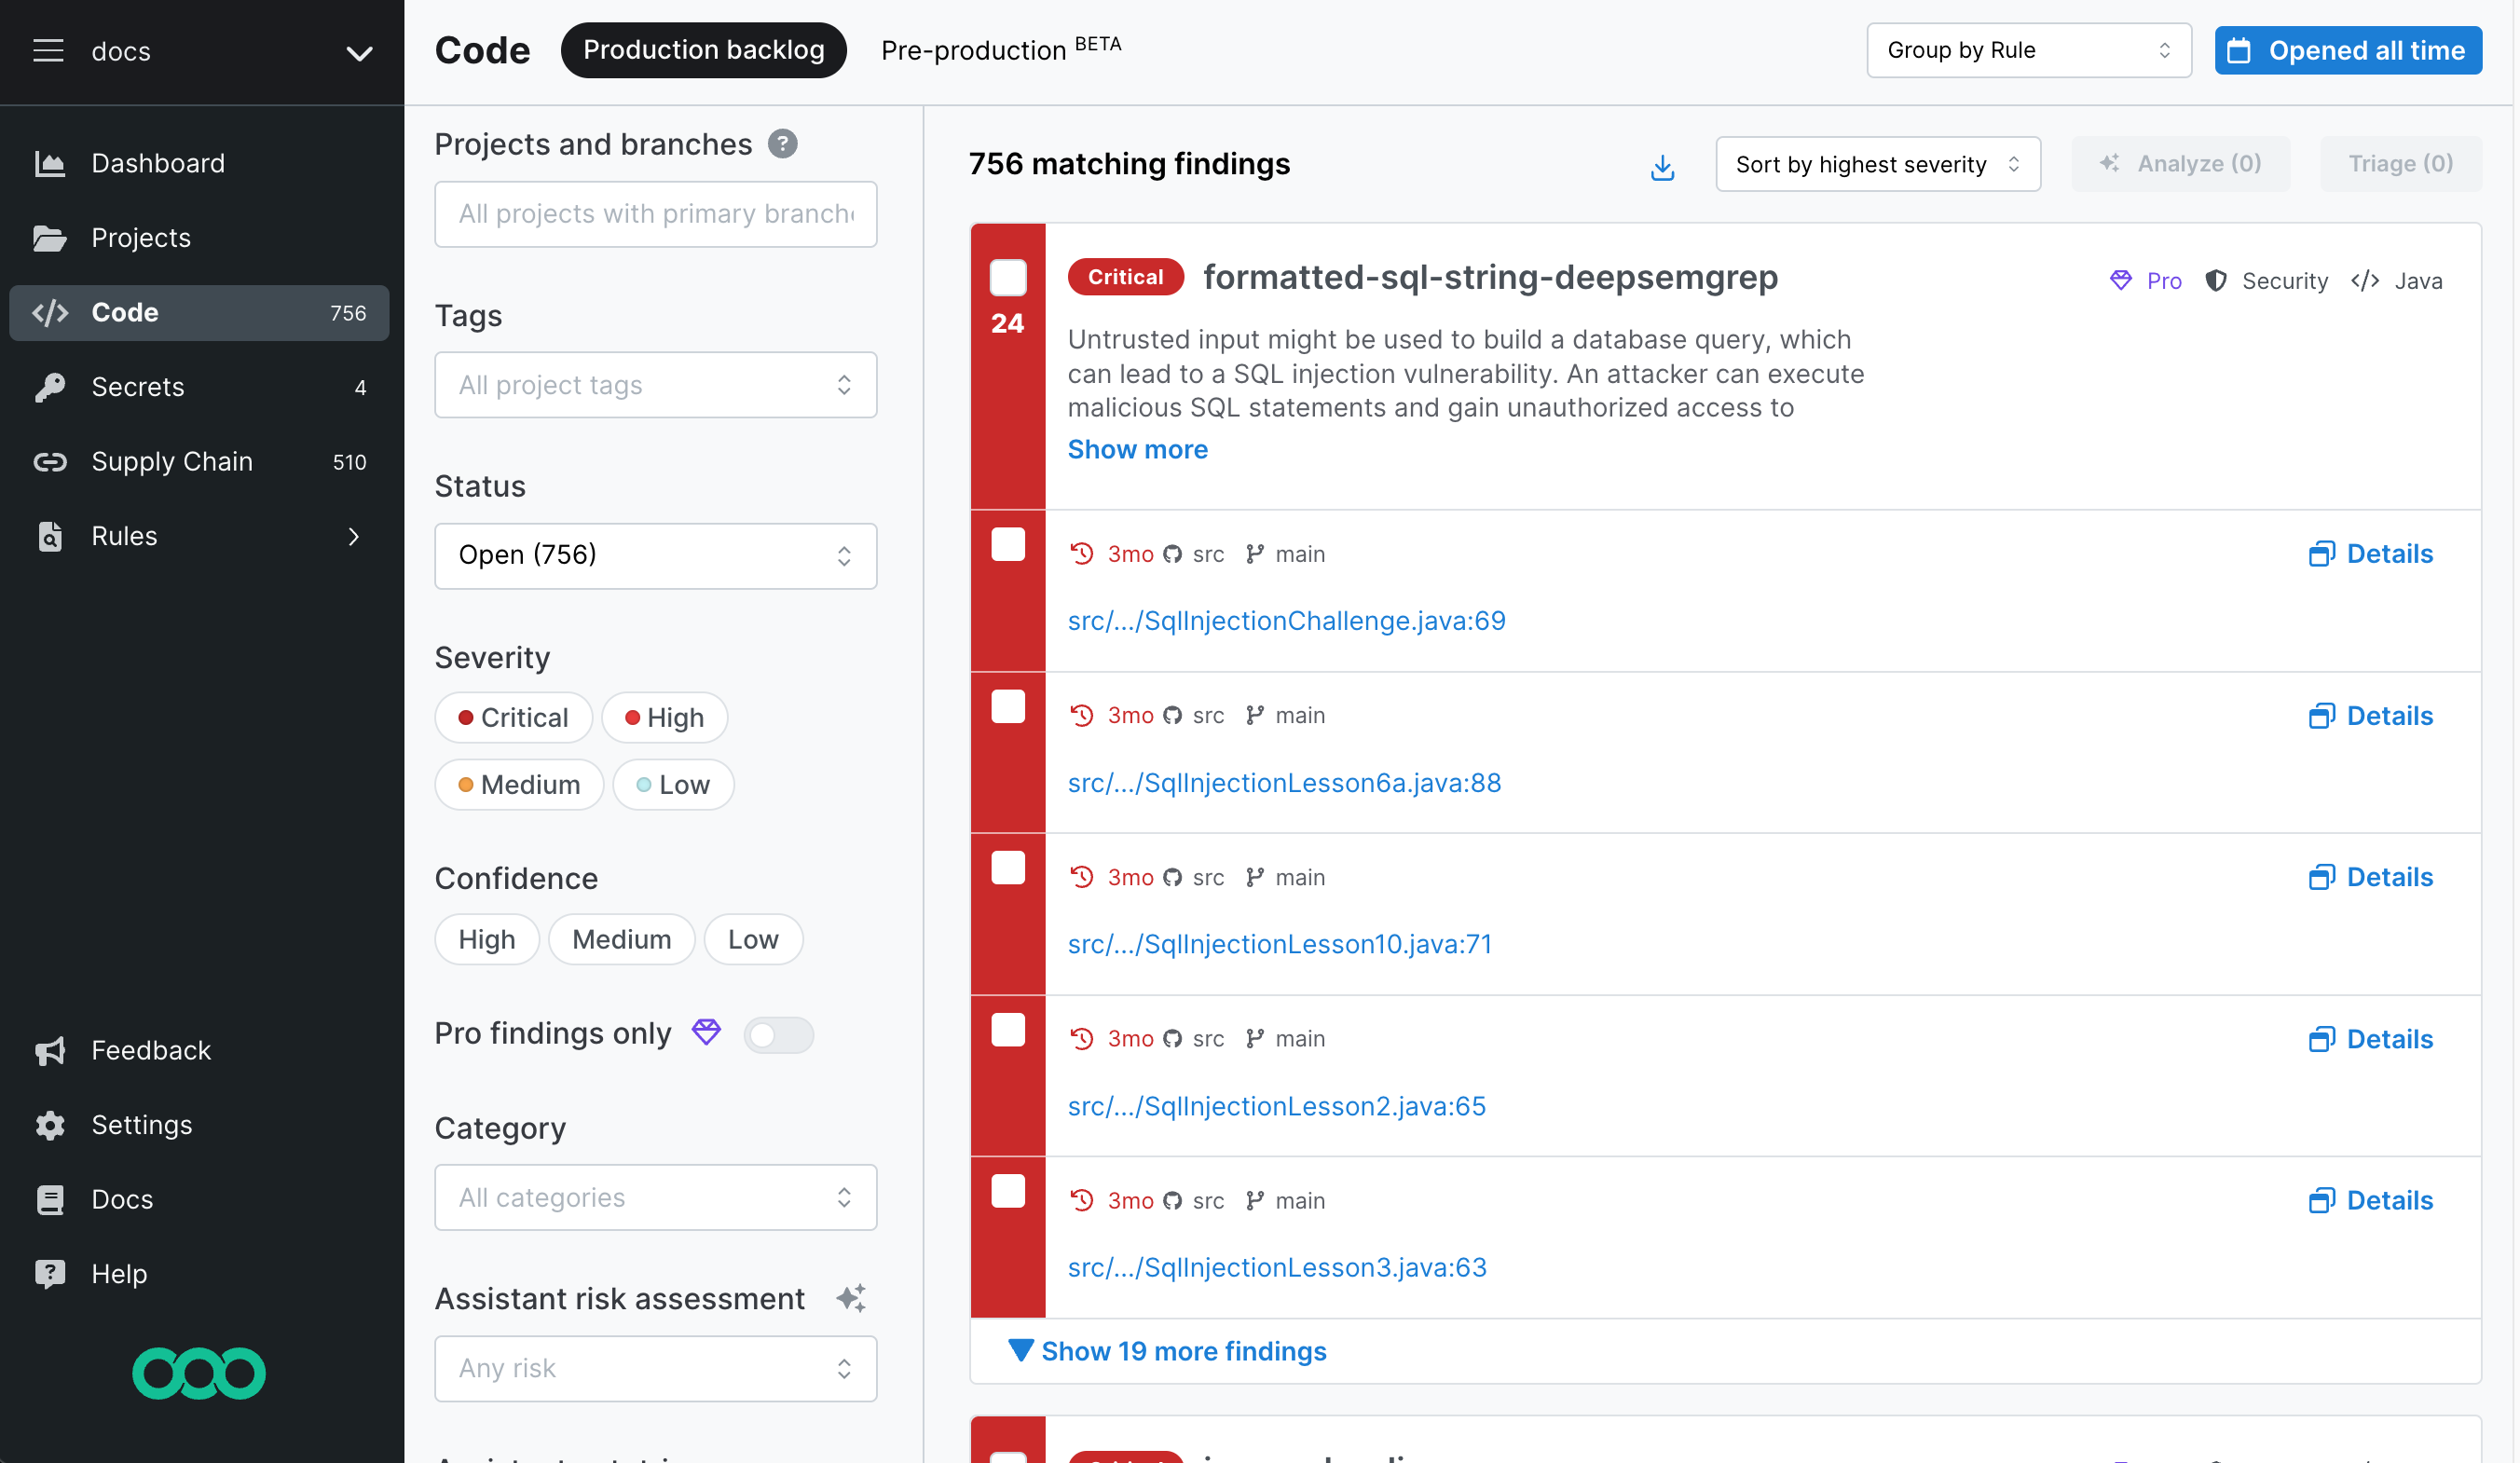Click the Secrets key icon

pos(50,387)
